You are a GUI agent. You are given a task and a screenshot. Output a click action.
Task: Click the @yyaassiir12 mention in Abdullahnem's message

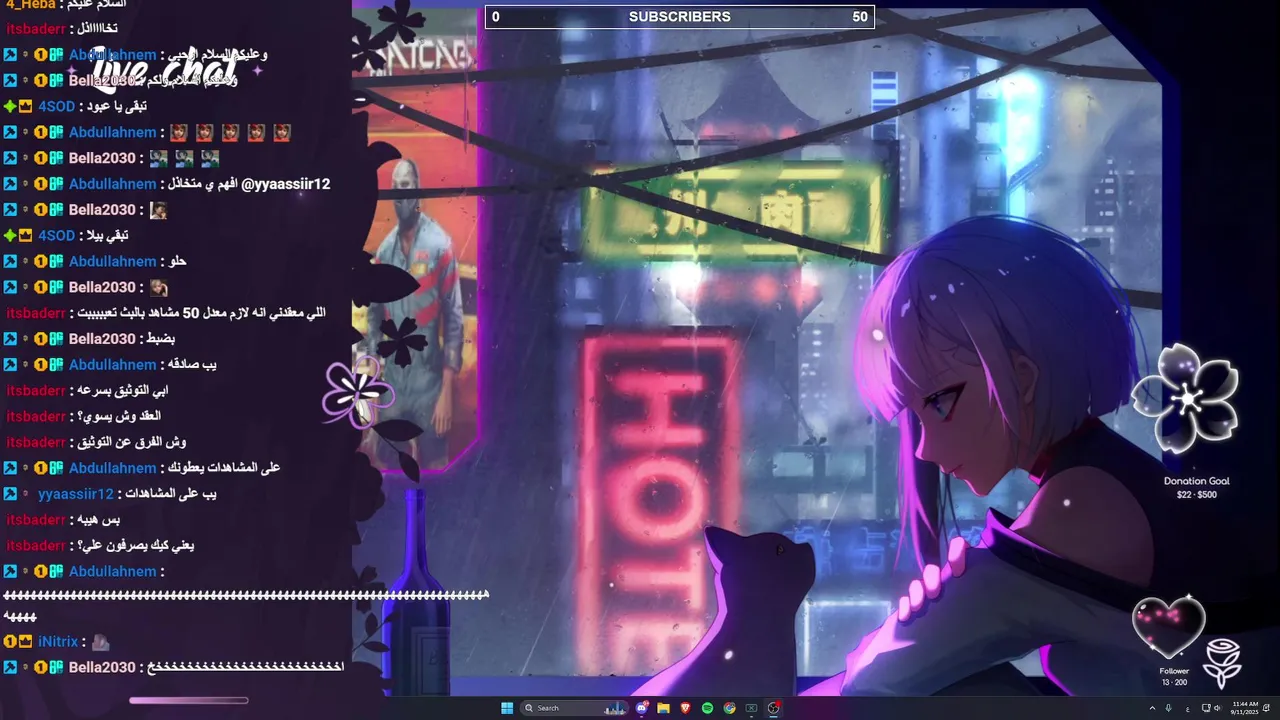click(286, 184)
